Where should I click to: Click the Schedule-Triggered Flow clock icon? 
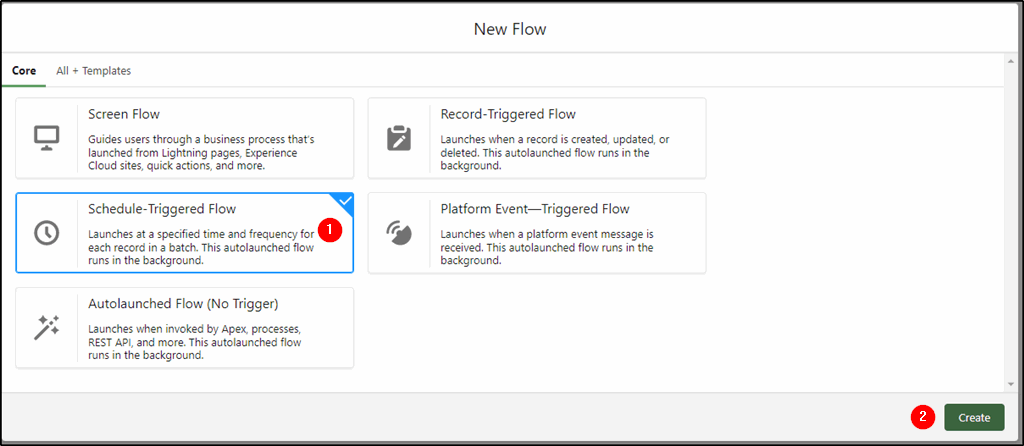(x=46, y=232)
